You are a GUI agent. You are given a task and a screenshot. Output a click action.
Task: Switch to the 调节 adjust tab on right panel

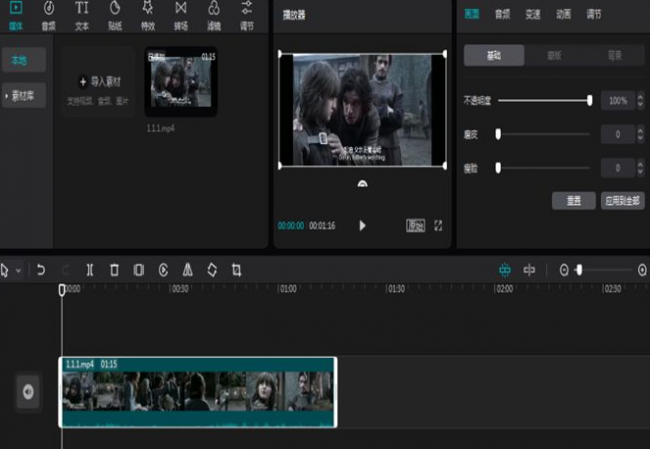click(594, 15)
